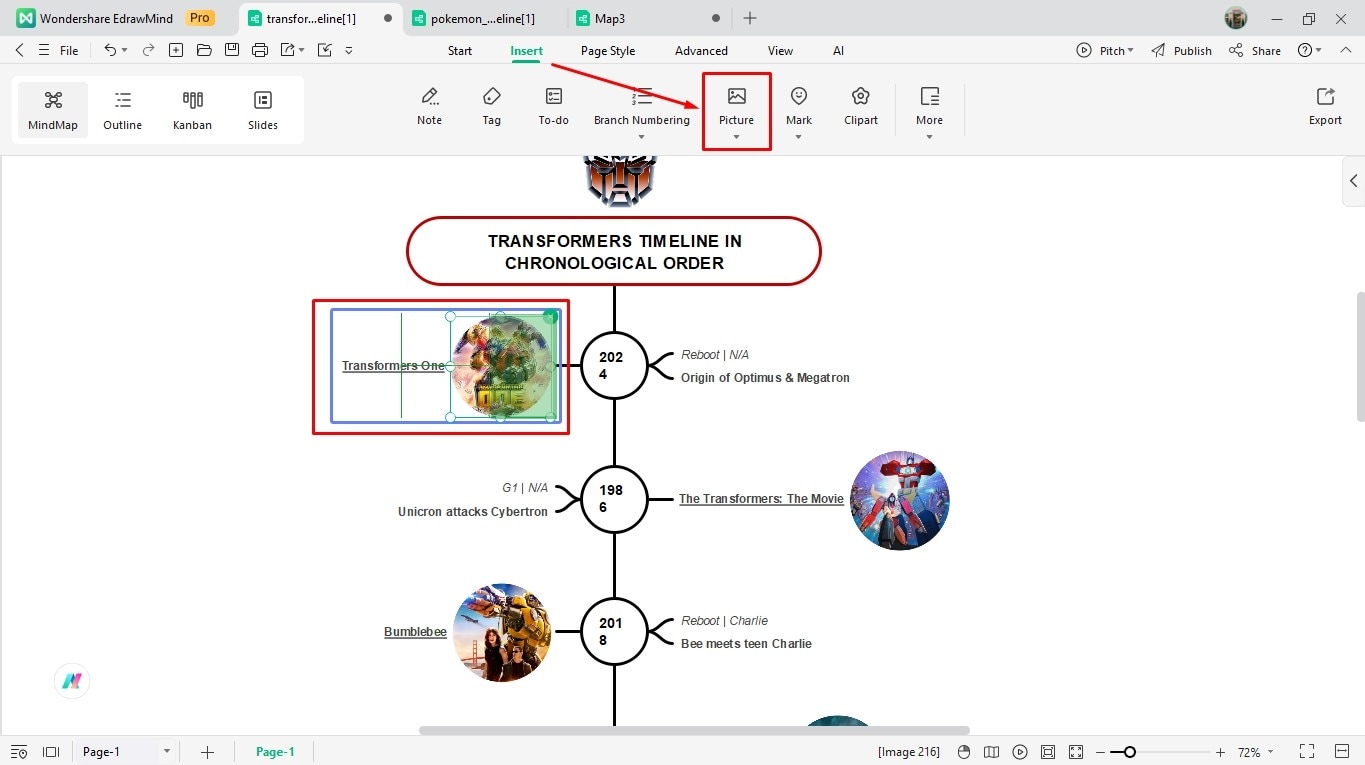Open the AI ribbon tab
Screen dimensions: 1365x765
point(838,50)
